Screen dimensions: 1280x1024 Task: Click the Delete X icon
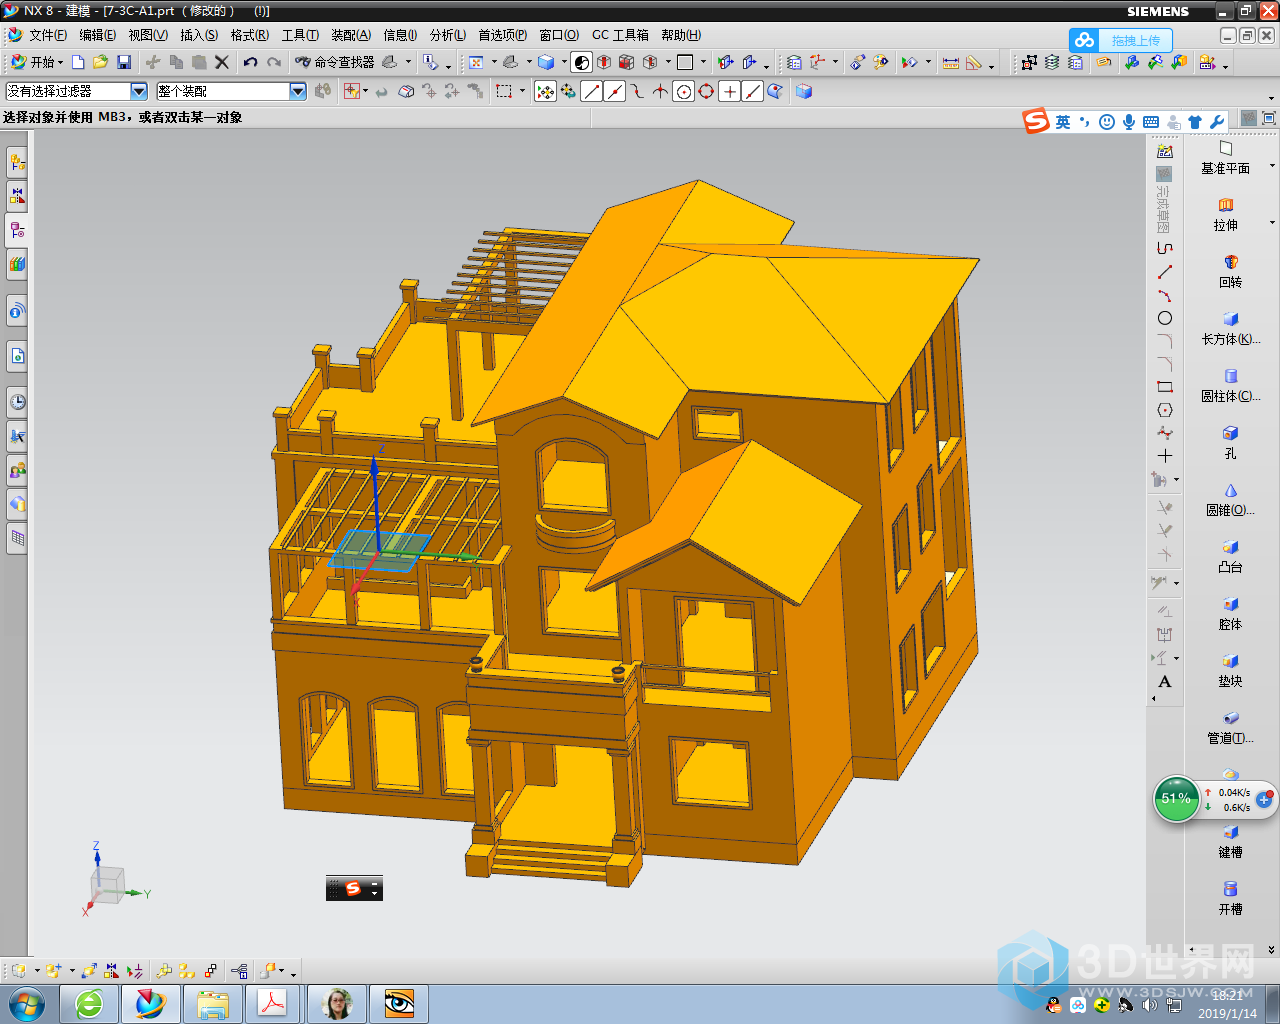222,62
